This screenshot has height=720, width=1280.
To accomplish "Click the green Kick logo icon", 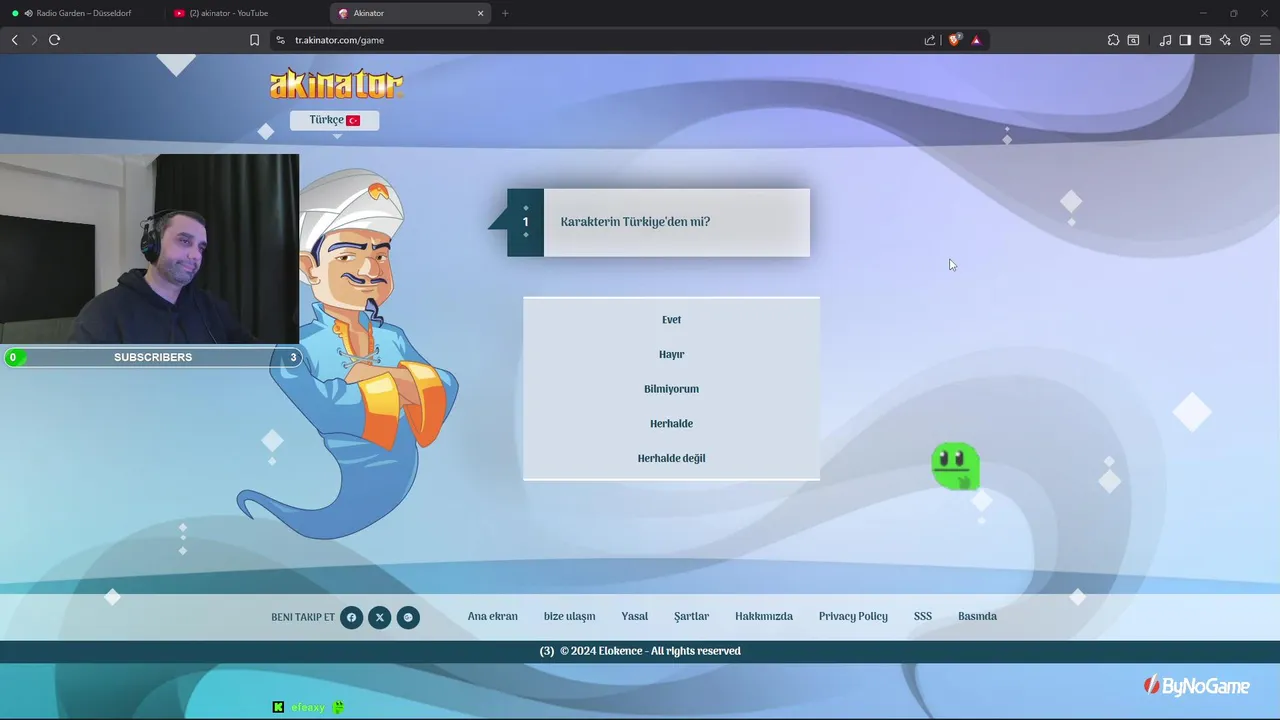I will tap(278, 707).
